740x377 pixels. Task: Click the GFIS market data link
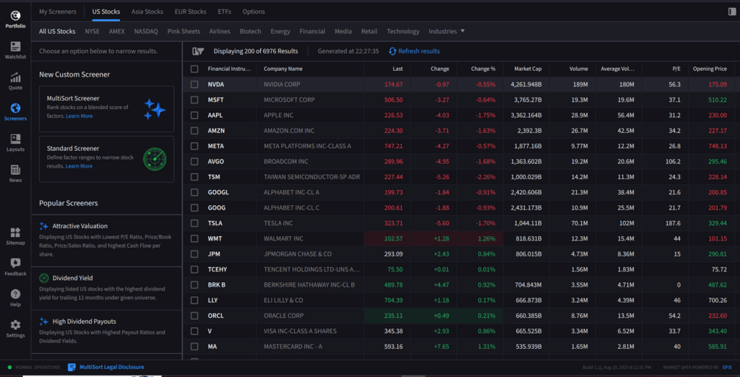coord(727,367)
